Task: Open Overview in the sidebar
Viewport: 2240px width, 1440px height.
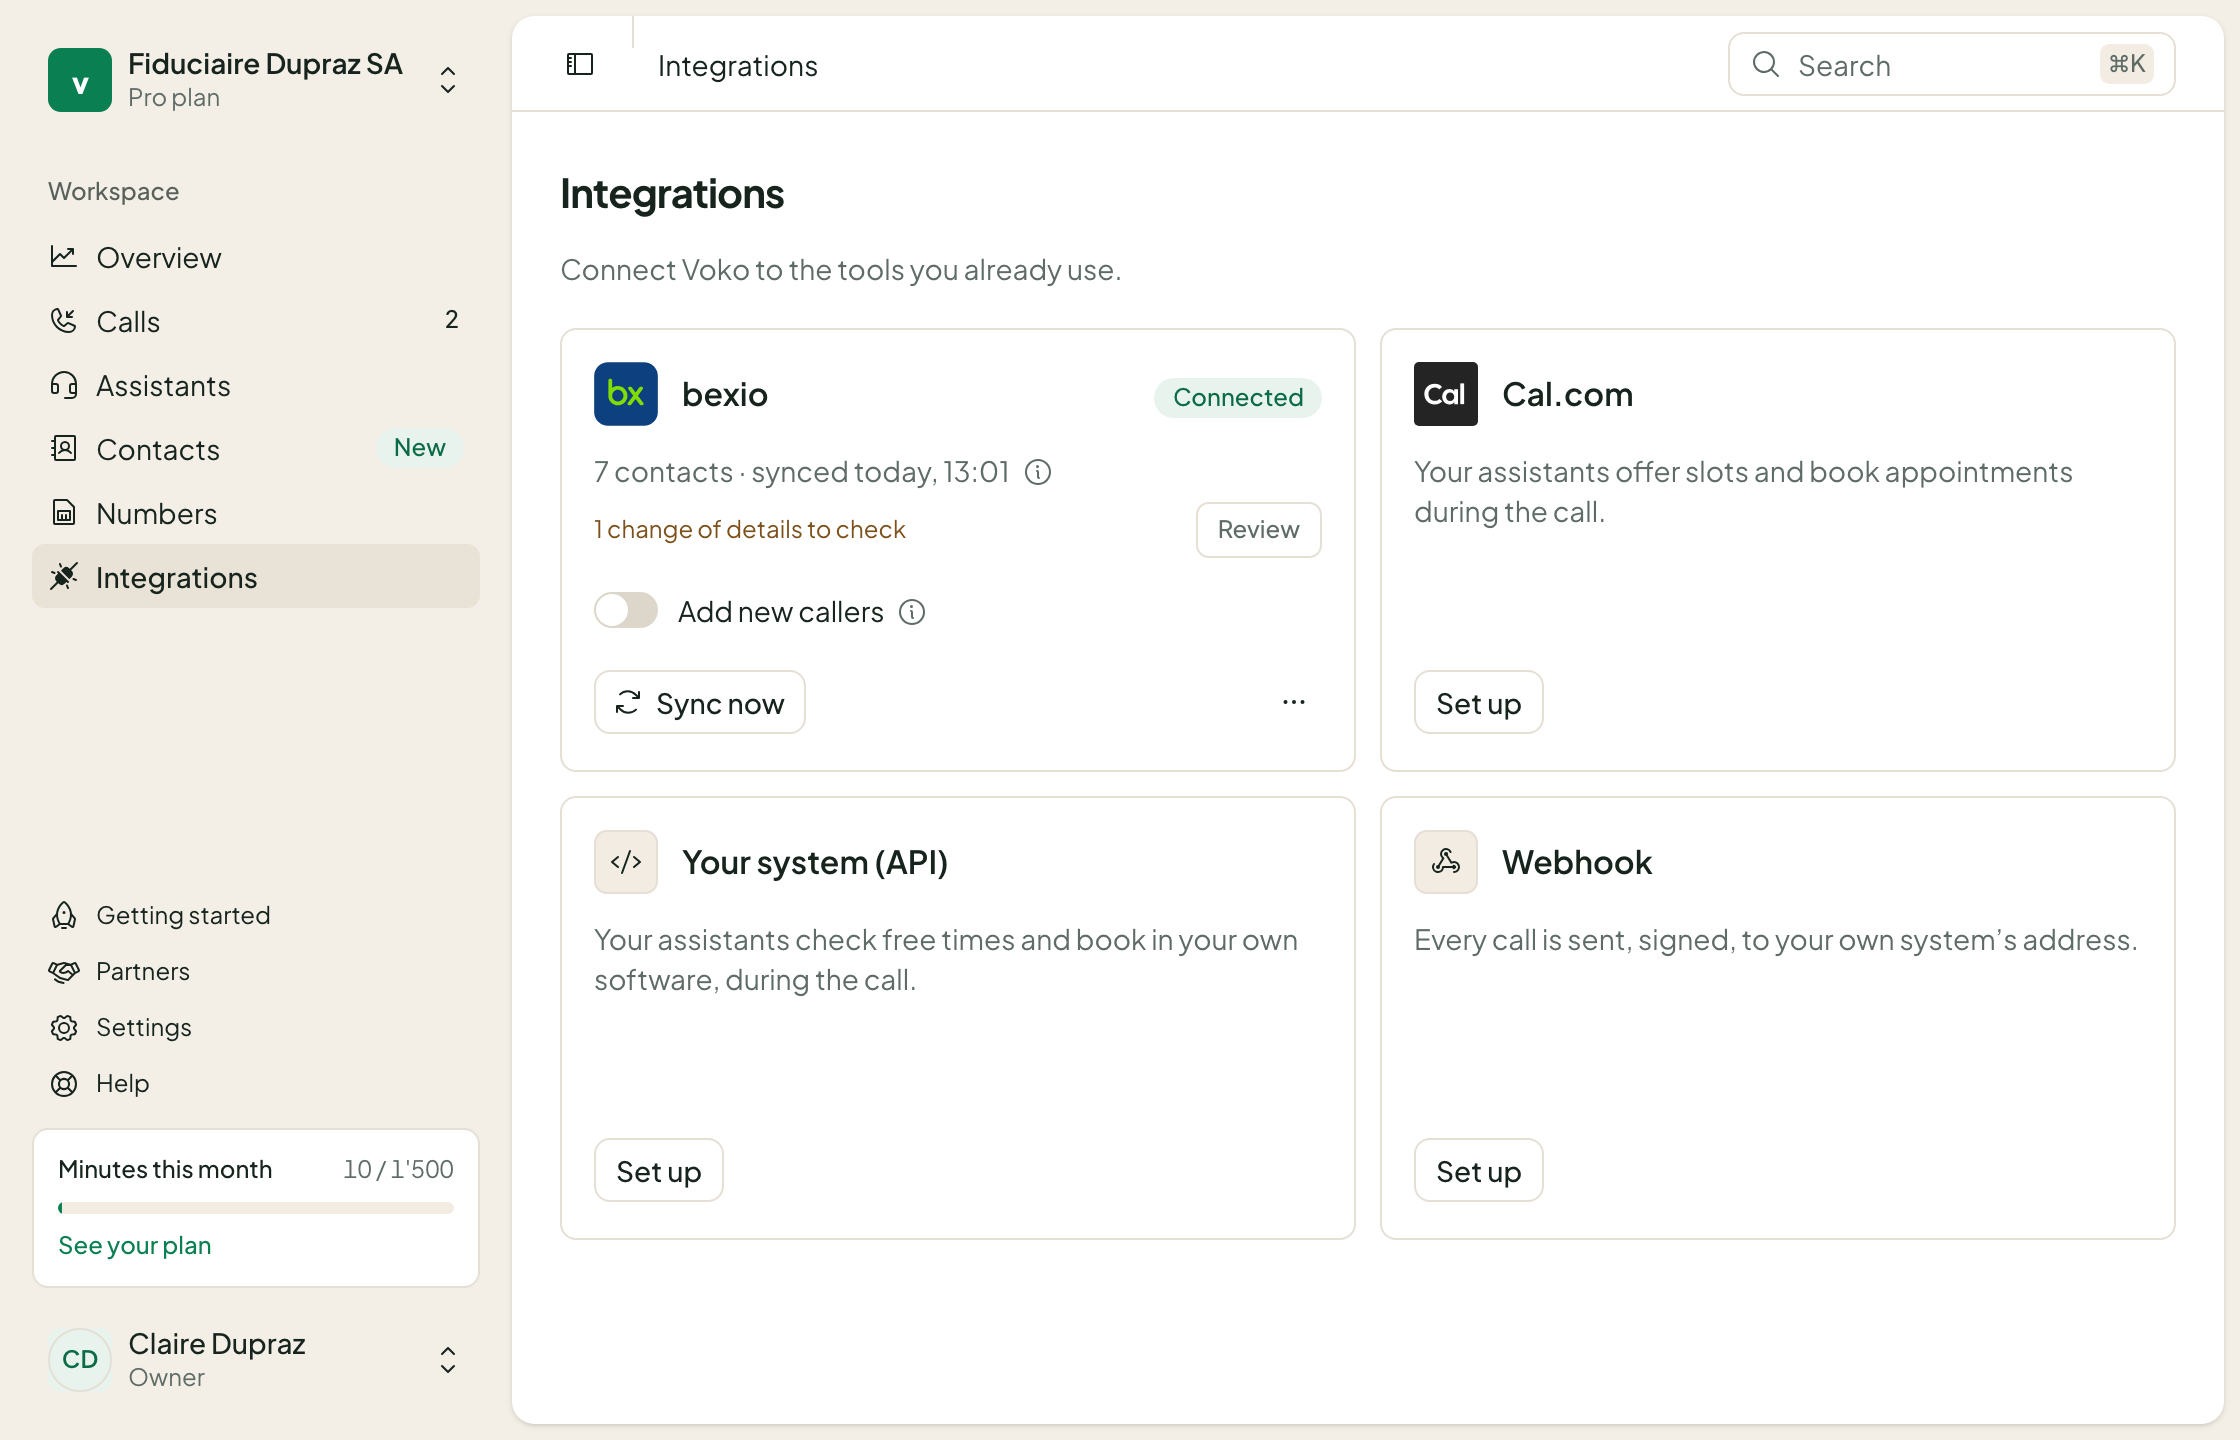Action: pos(256,258)
